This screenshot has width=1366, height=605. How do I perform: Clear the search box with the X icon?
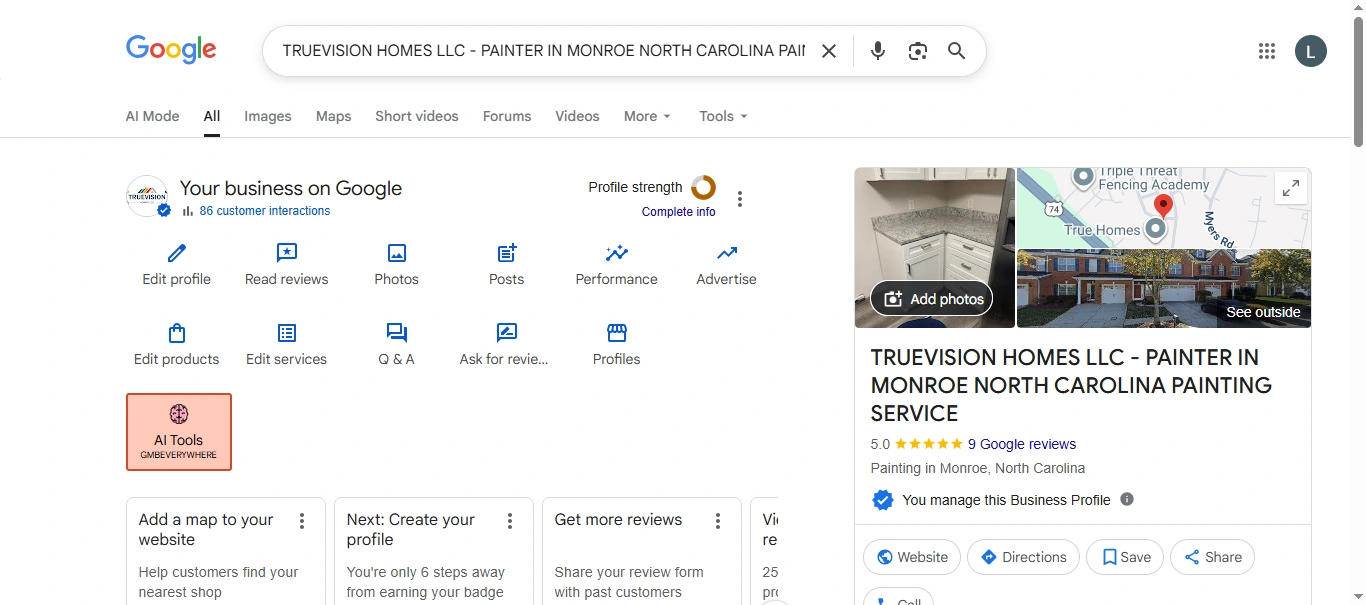[x=829, y=51]
